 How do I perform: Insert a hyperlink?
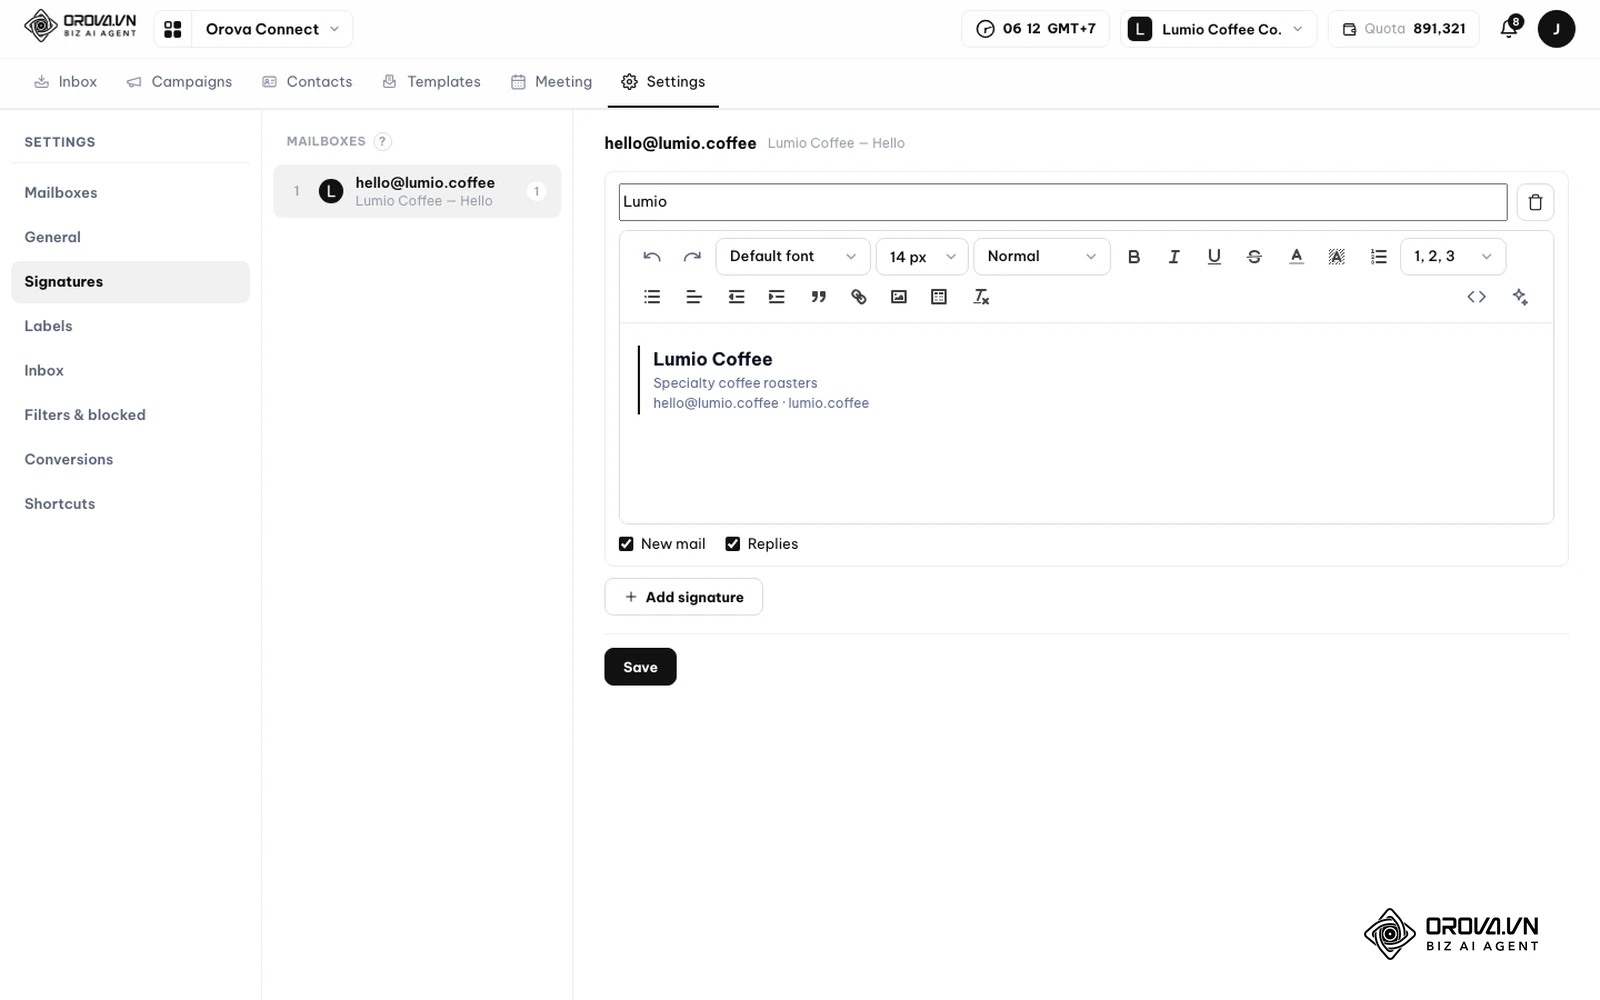tap(858, 297)
